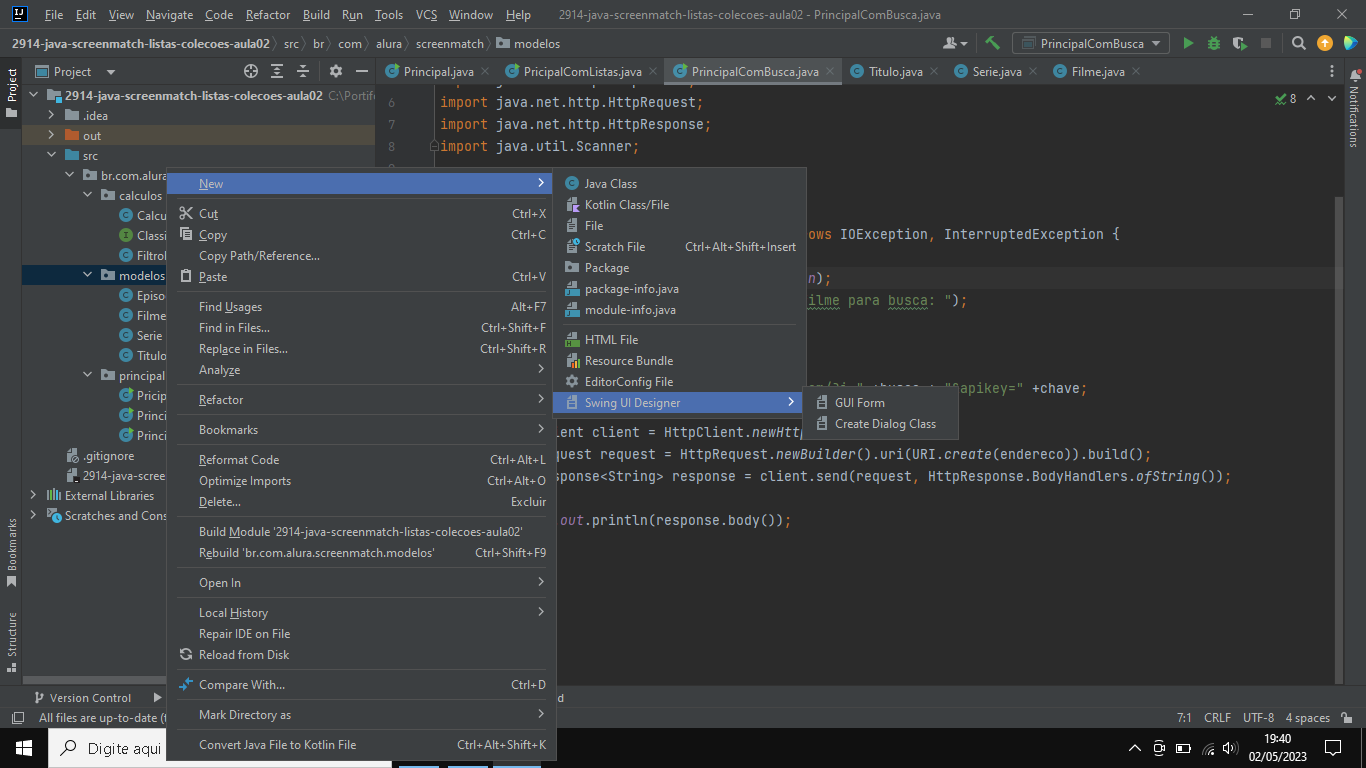Collapse the root project folder node
The width and height of the screenshot is (1366, 768).
35,96
